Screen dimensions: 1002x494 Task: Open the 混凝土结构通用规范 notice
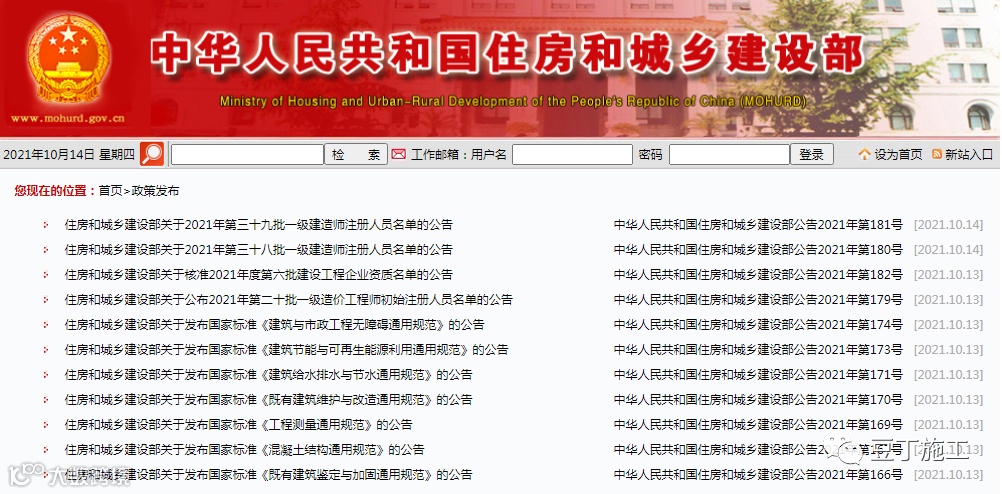coord(244,449)
